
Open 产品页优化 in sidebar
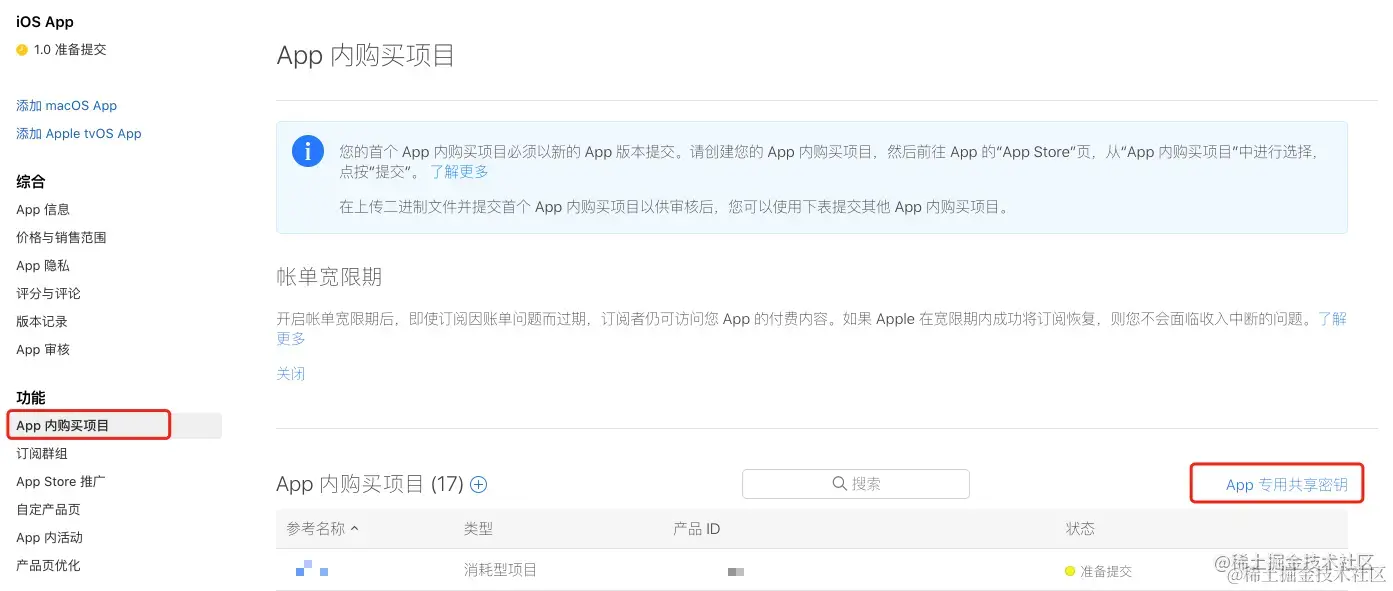[48, 565]
